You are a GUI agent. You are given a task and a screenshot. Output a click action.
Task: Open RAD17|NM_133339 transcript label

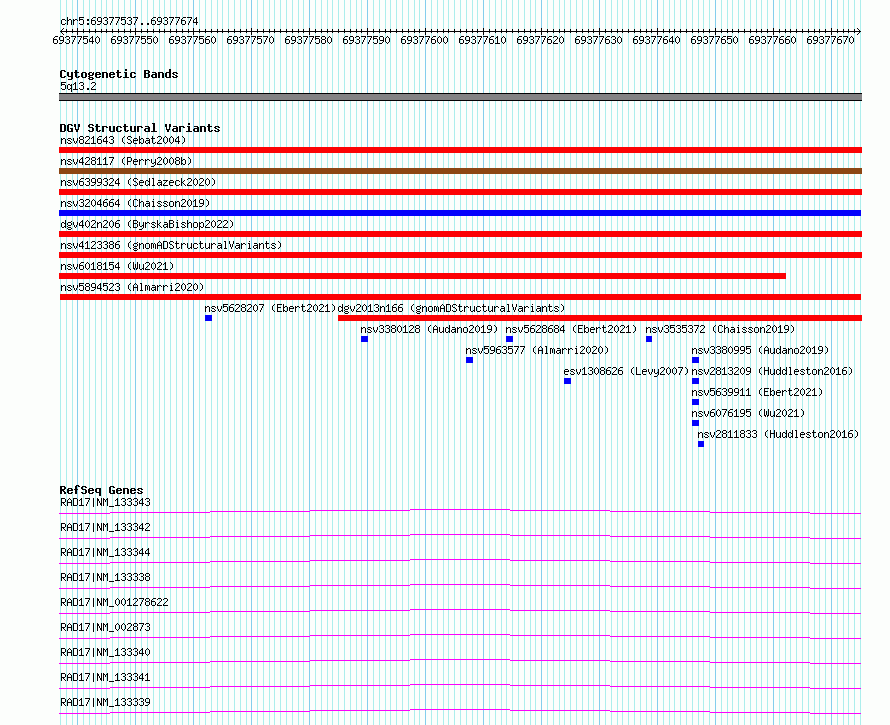pos(106,702)
